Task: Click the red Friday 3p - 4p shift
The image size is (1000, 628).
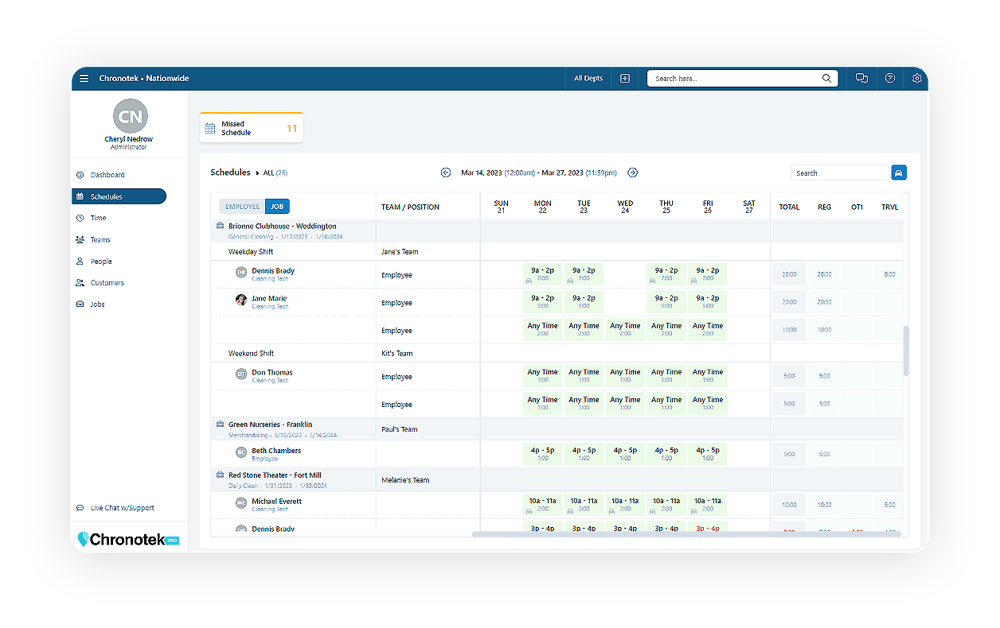Action: point(708,528)
